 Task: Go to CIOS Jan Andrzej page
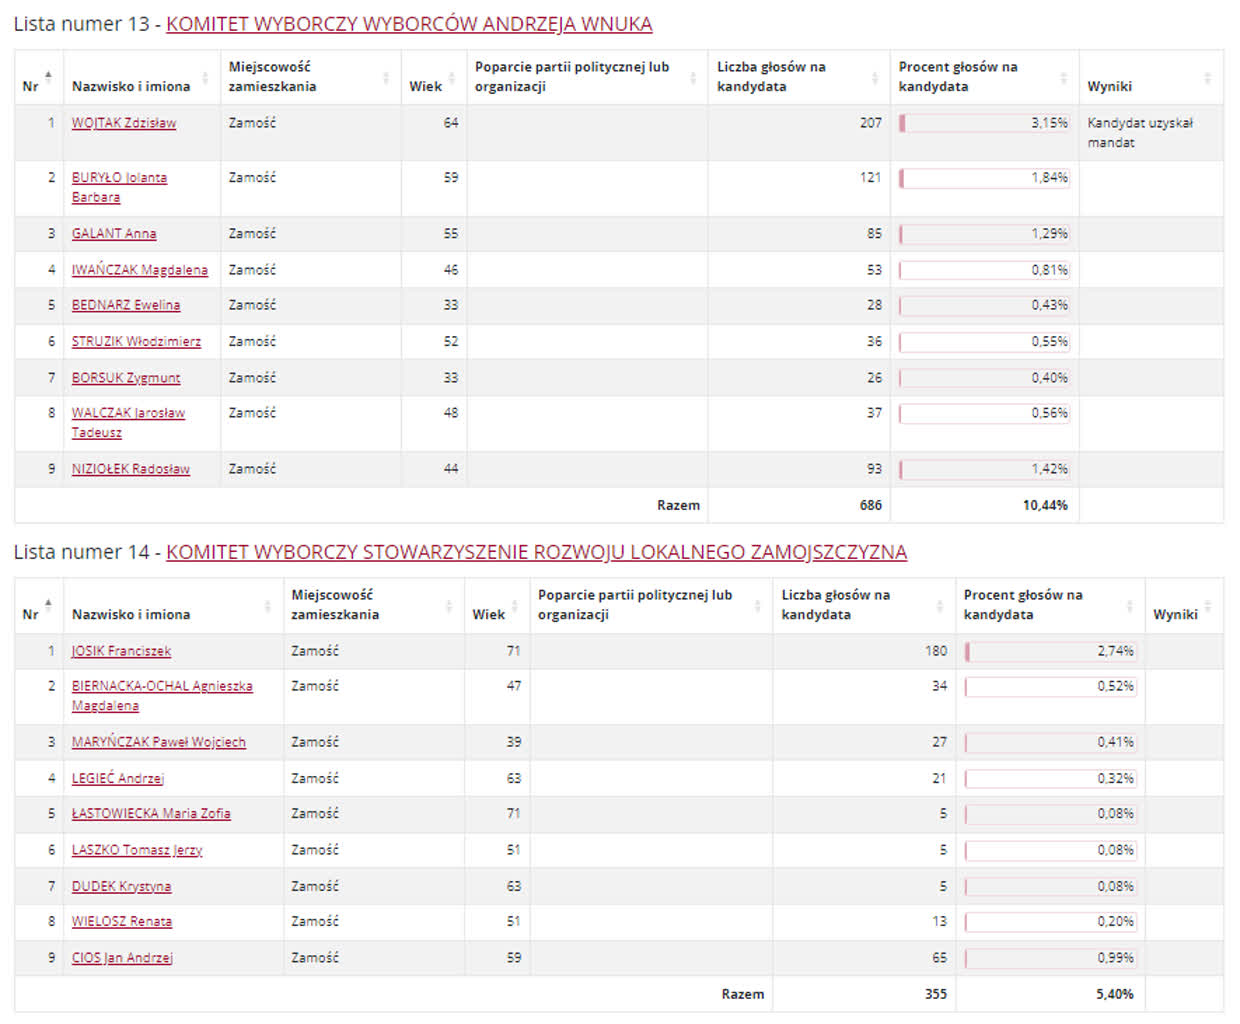pyautogui.click(x=122, y=958)
